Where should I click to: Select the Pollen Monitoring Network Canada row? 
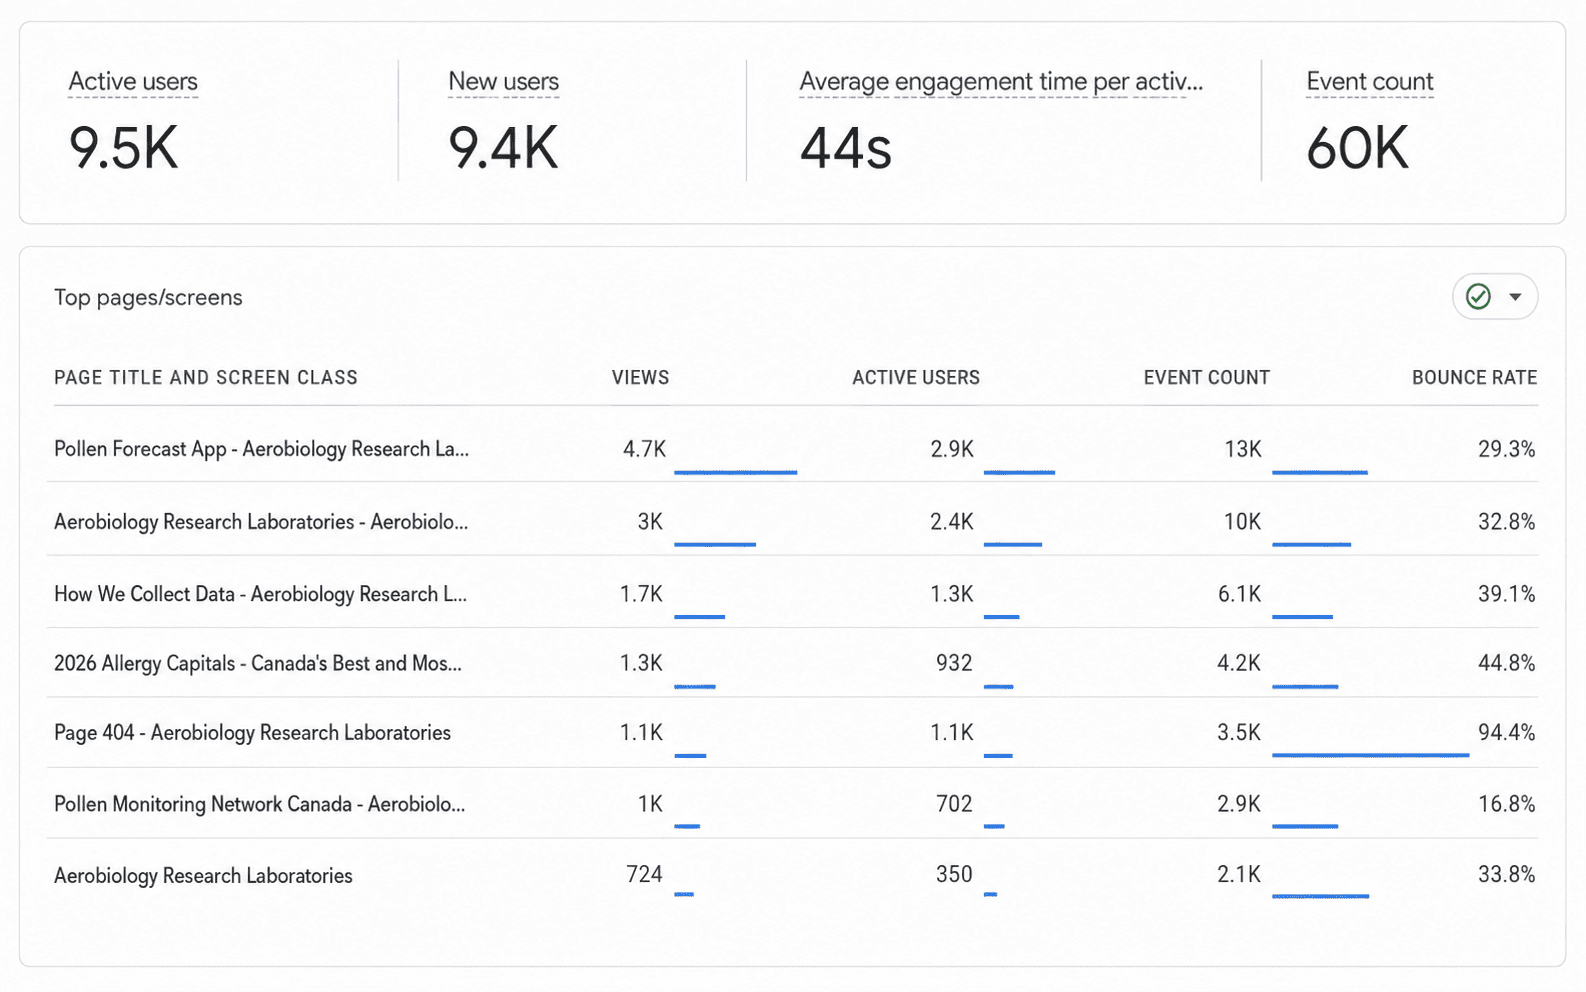[x=792, y=803]
